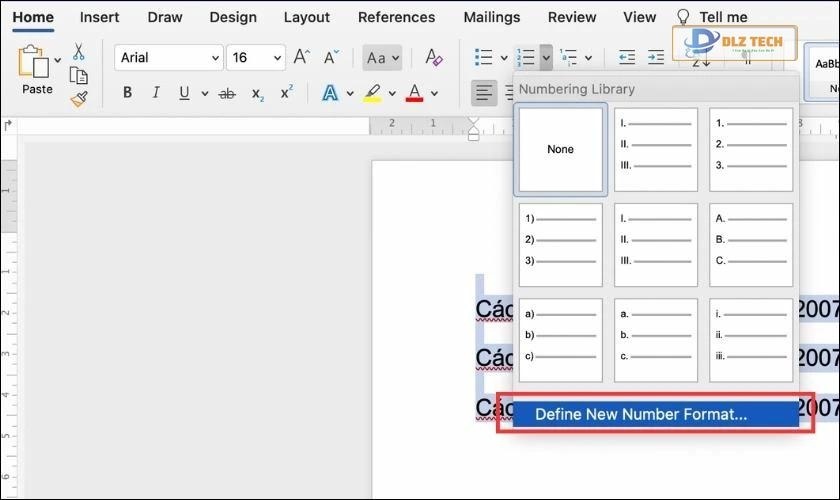Toggle bold formatting
Image resolution: width=840 pixels, height=500 pixels.
coord(127,93)
